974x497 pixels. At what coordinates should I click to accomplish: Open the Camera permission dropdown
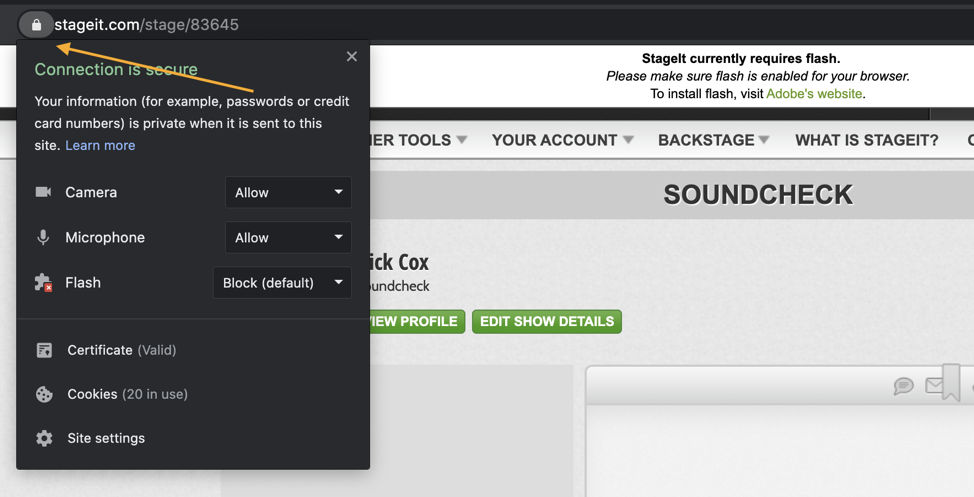pyautogui.click(x=288, y=193)
